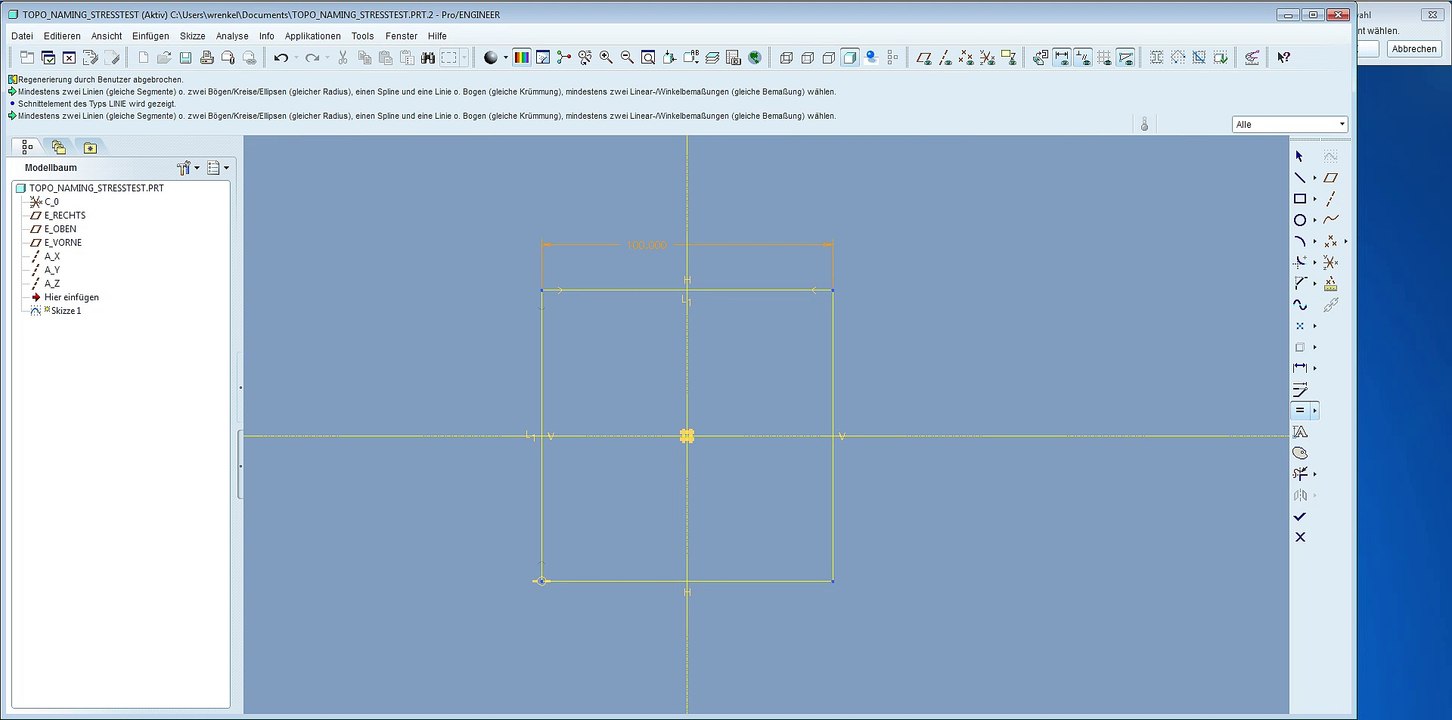This screenshot has height=720, width=1452.
Task: Open the Fenster menu
Action: click(x=401, y=36)
